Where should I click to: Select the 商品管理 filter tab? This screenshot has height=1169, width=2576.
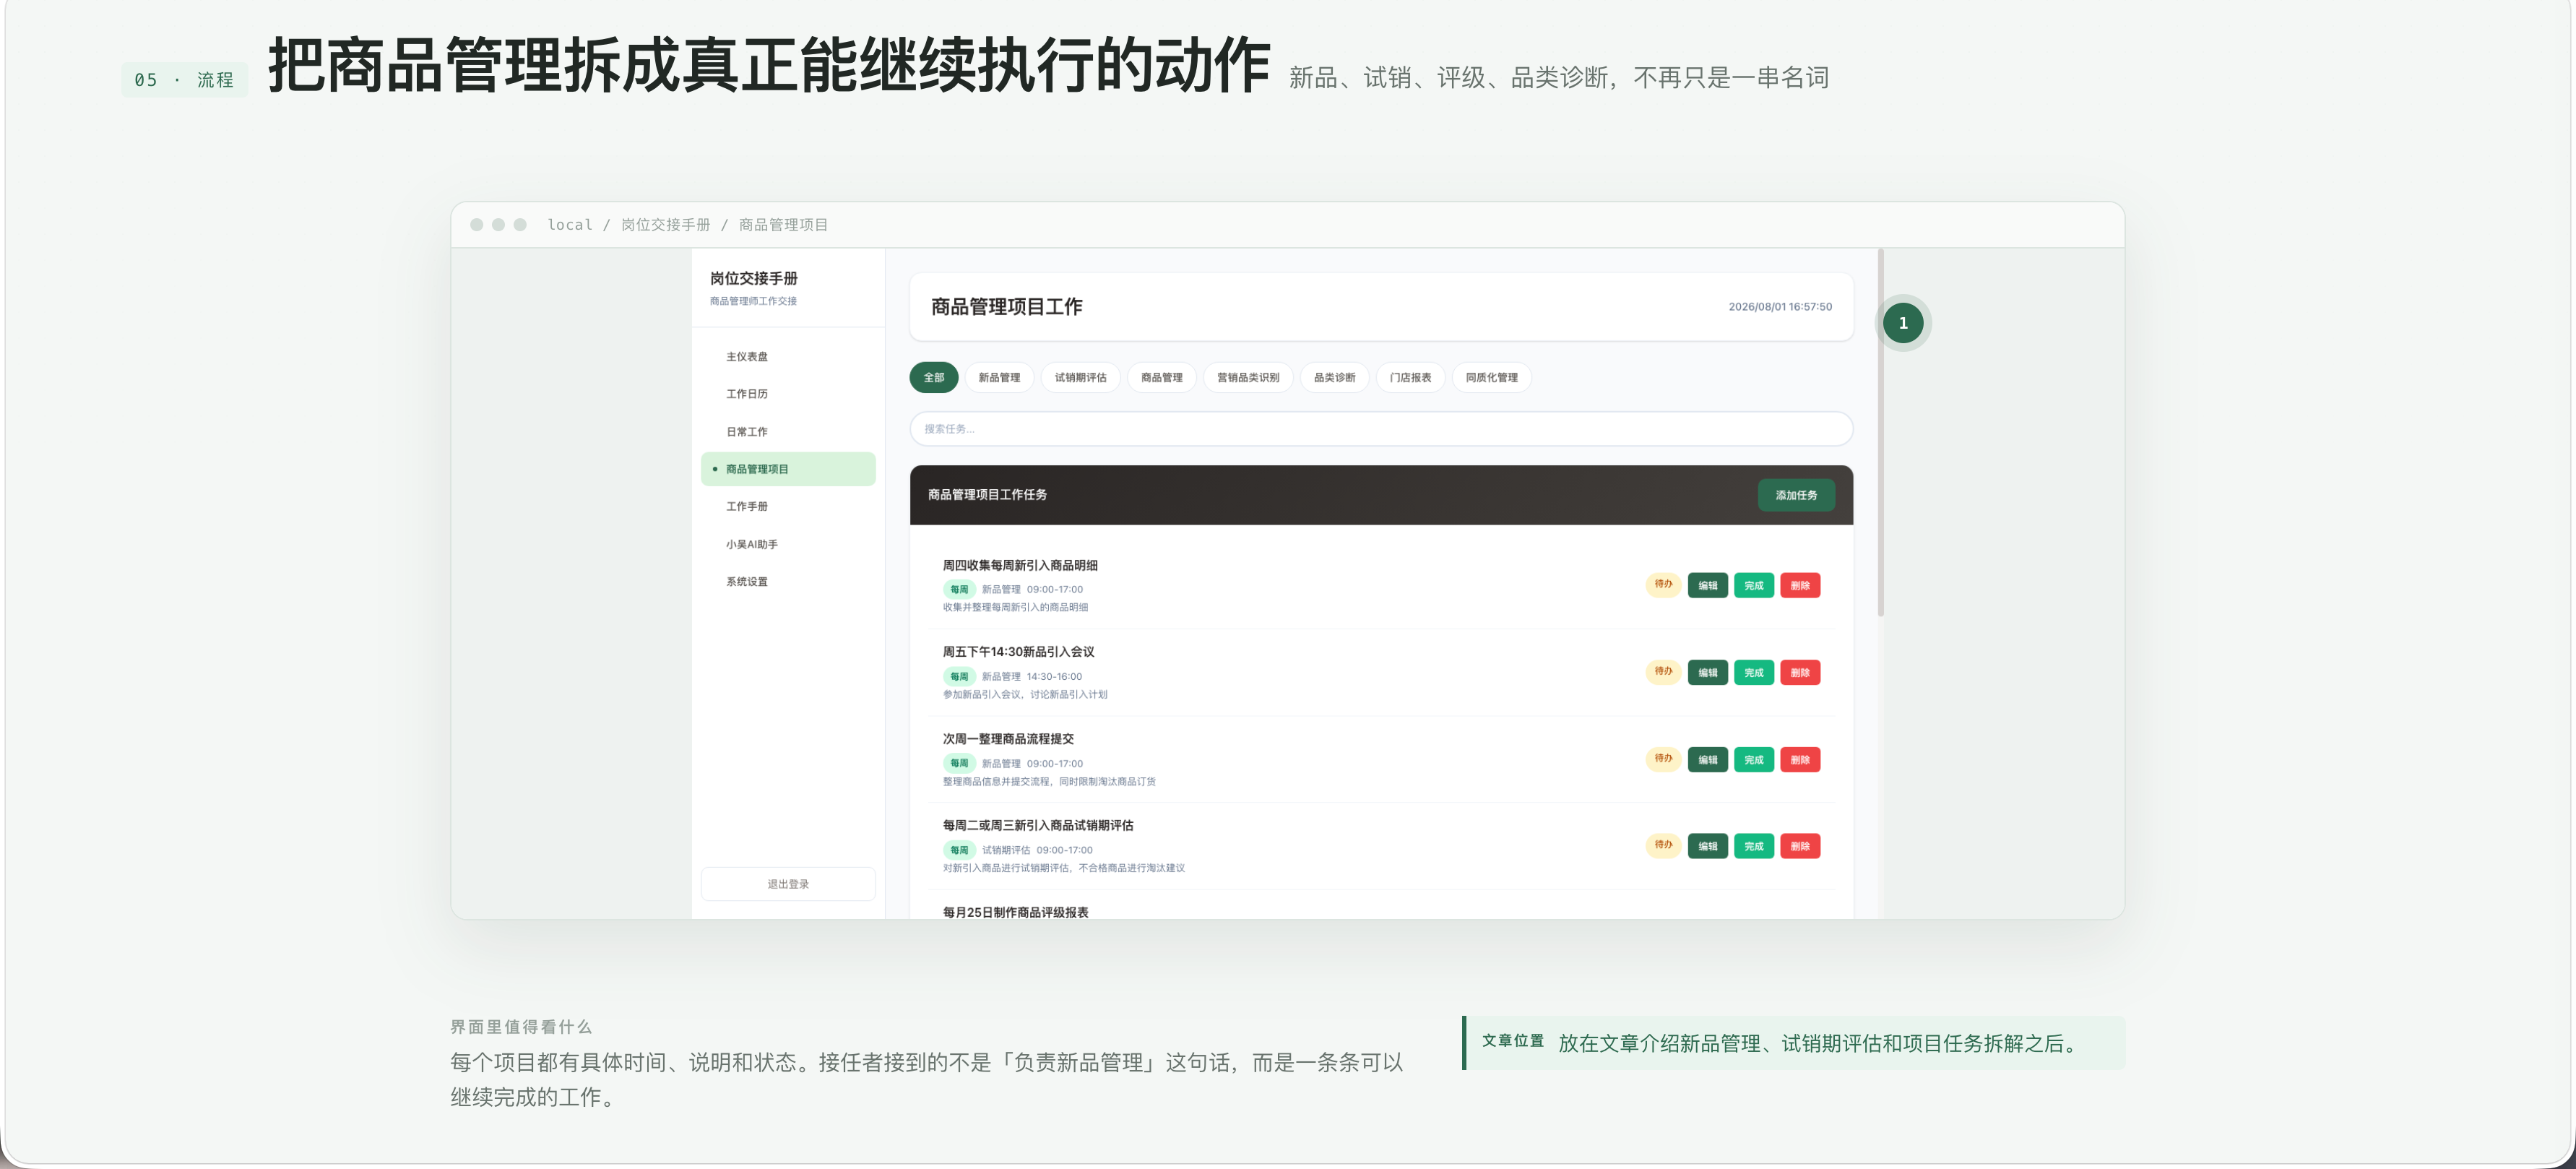pos(1161,377)
